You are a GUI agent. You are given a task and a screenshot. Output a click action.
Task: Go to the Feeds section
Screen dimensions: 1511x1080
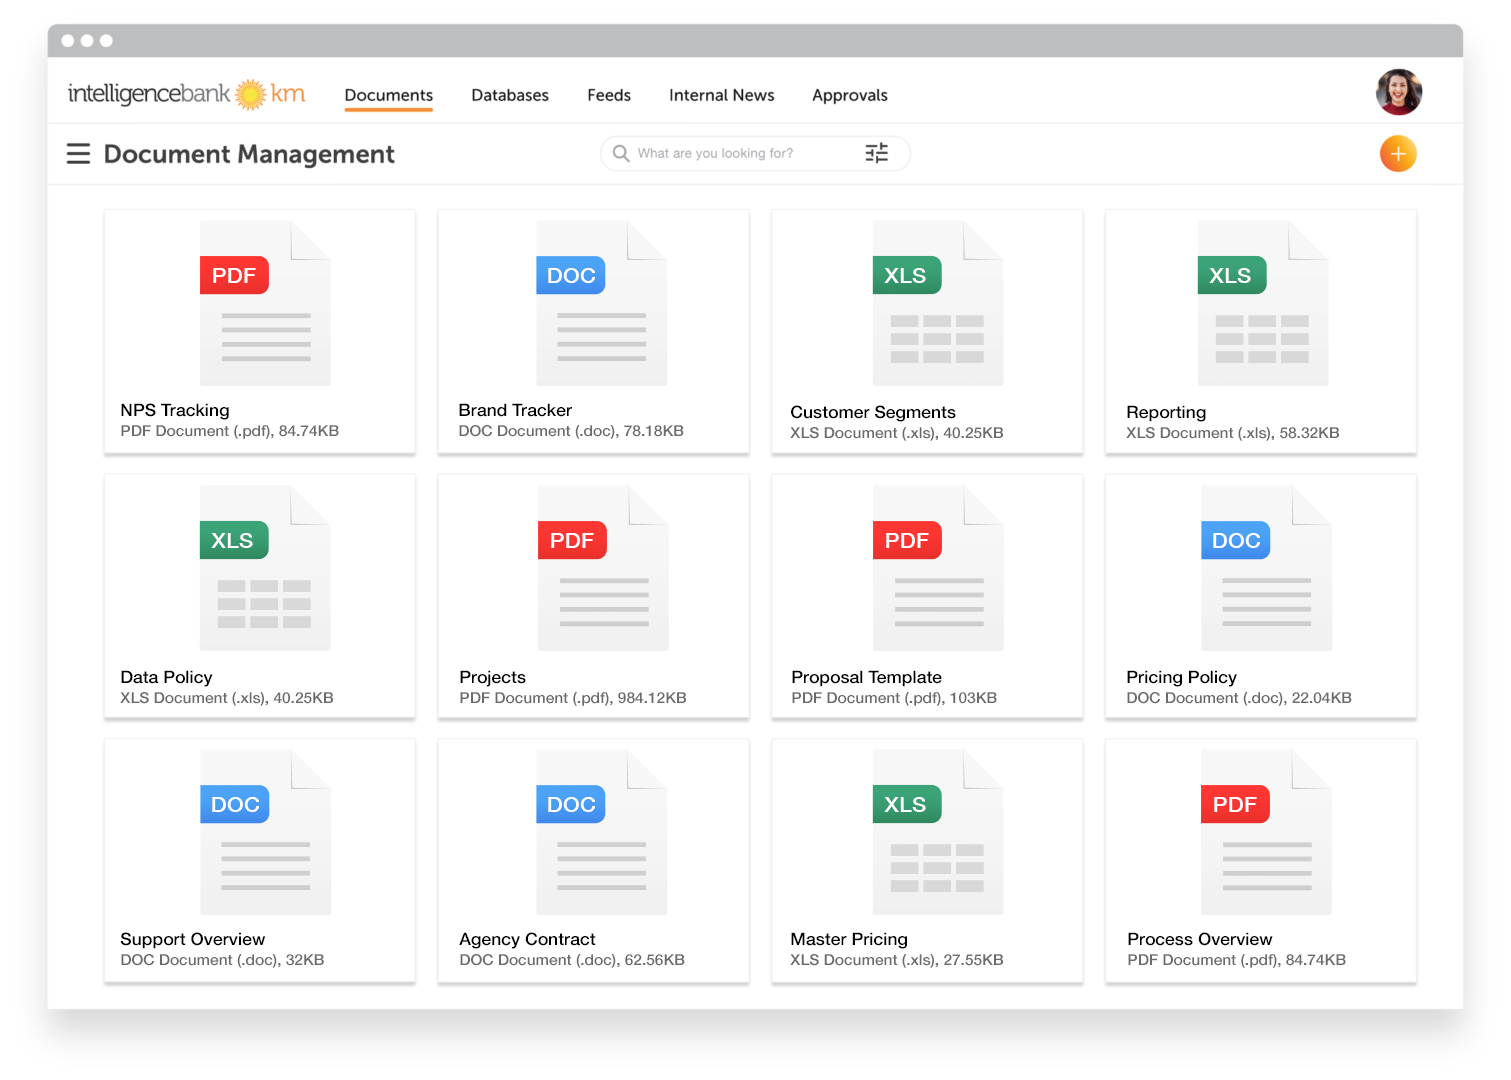click(x=609, y=95)
